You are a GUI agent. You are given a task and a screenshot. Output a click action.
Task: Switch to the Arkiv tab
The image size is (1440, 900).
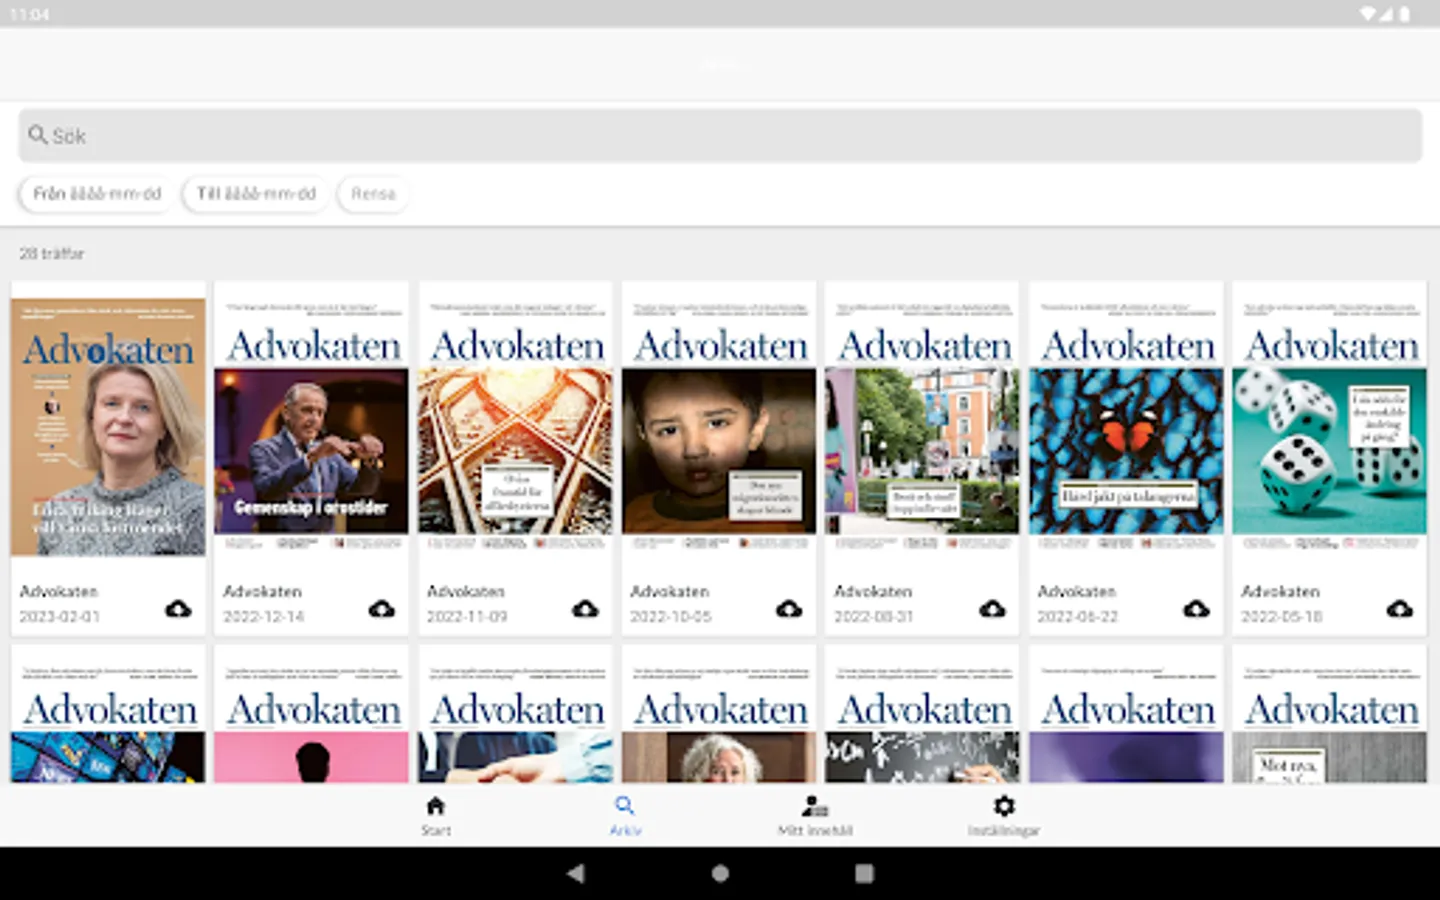[x=625, y=815]
